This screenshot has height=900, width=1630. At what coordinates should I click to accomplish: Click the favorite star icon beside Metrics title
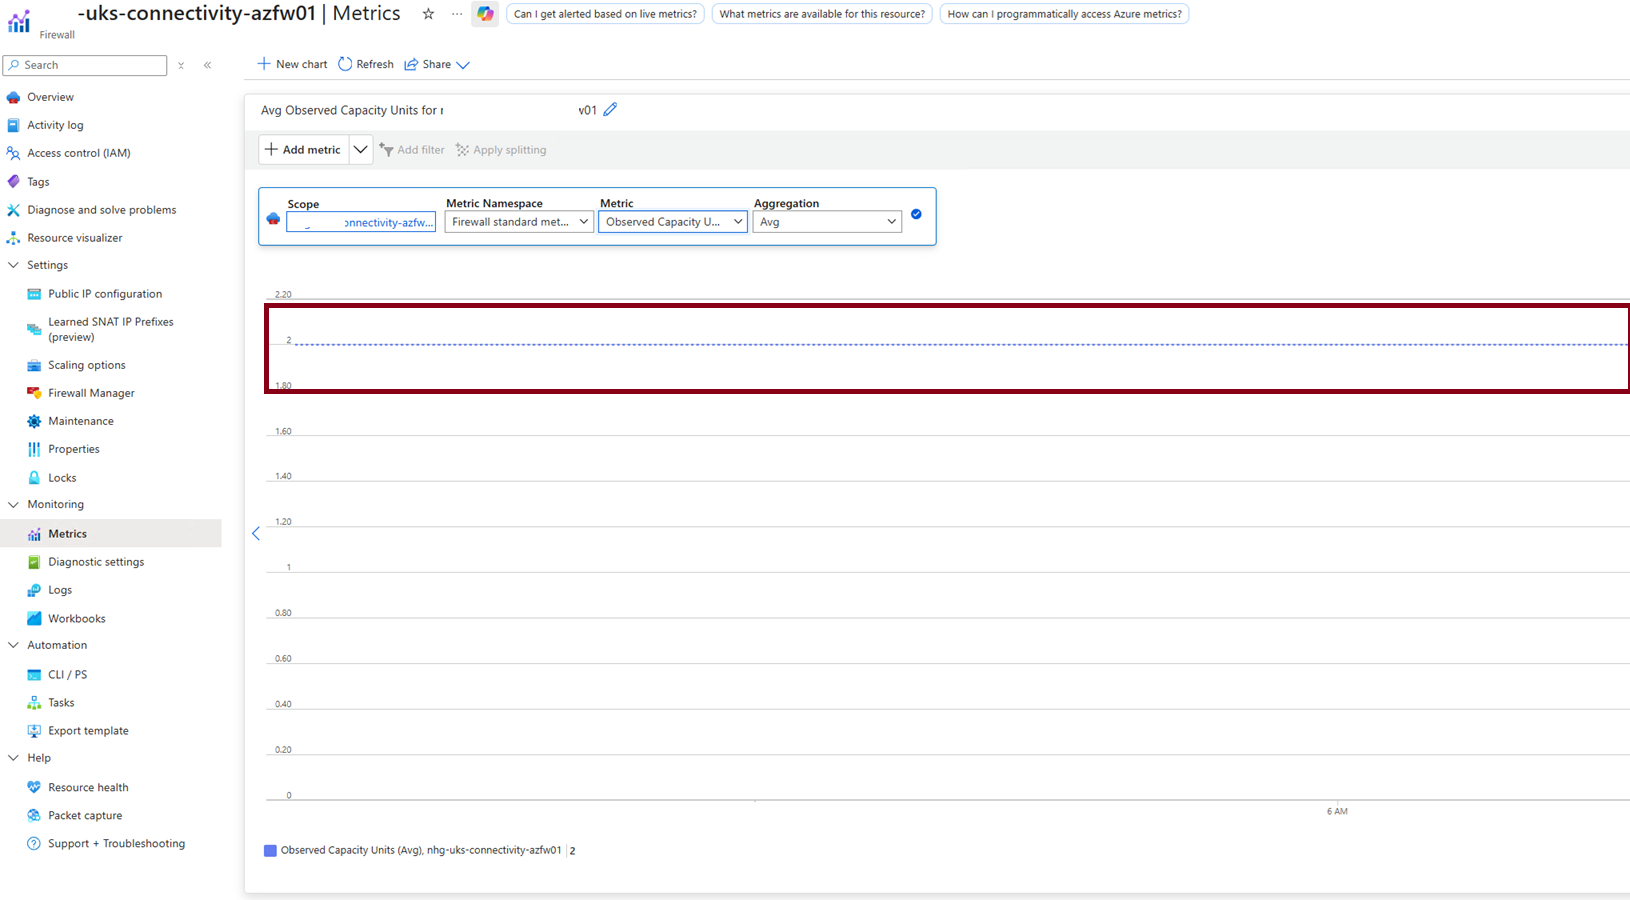click(x=428, y=14)
